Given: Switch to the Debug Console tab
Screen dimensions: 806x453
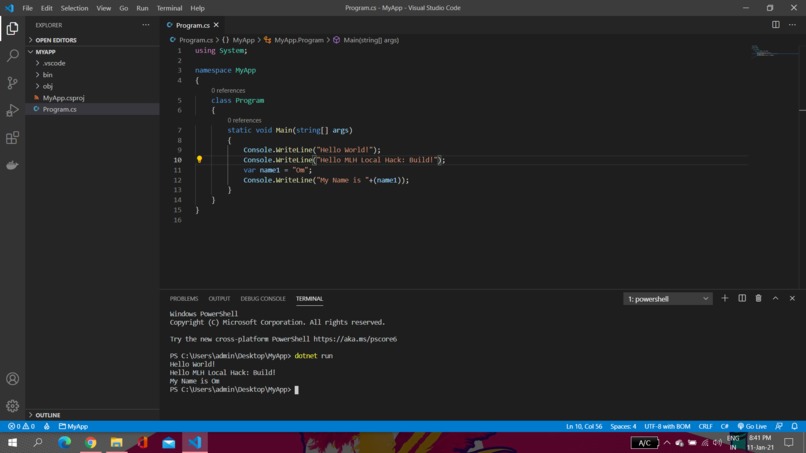Looking at the screenshot, I should coord(263,299).
